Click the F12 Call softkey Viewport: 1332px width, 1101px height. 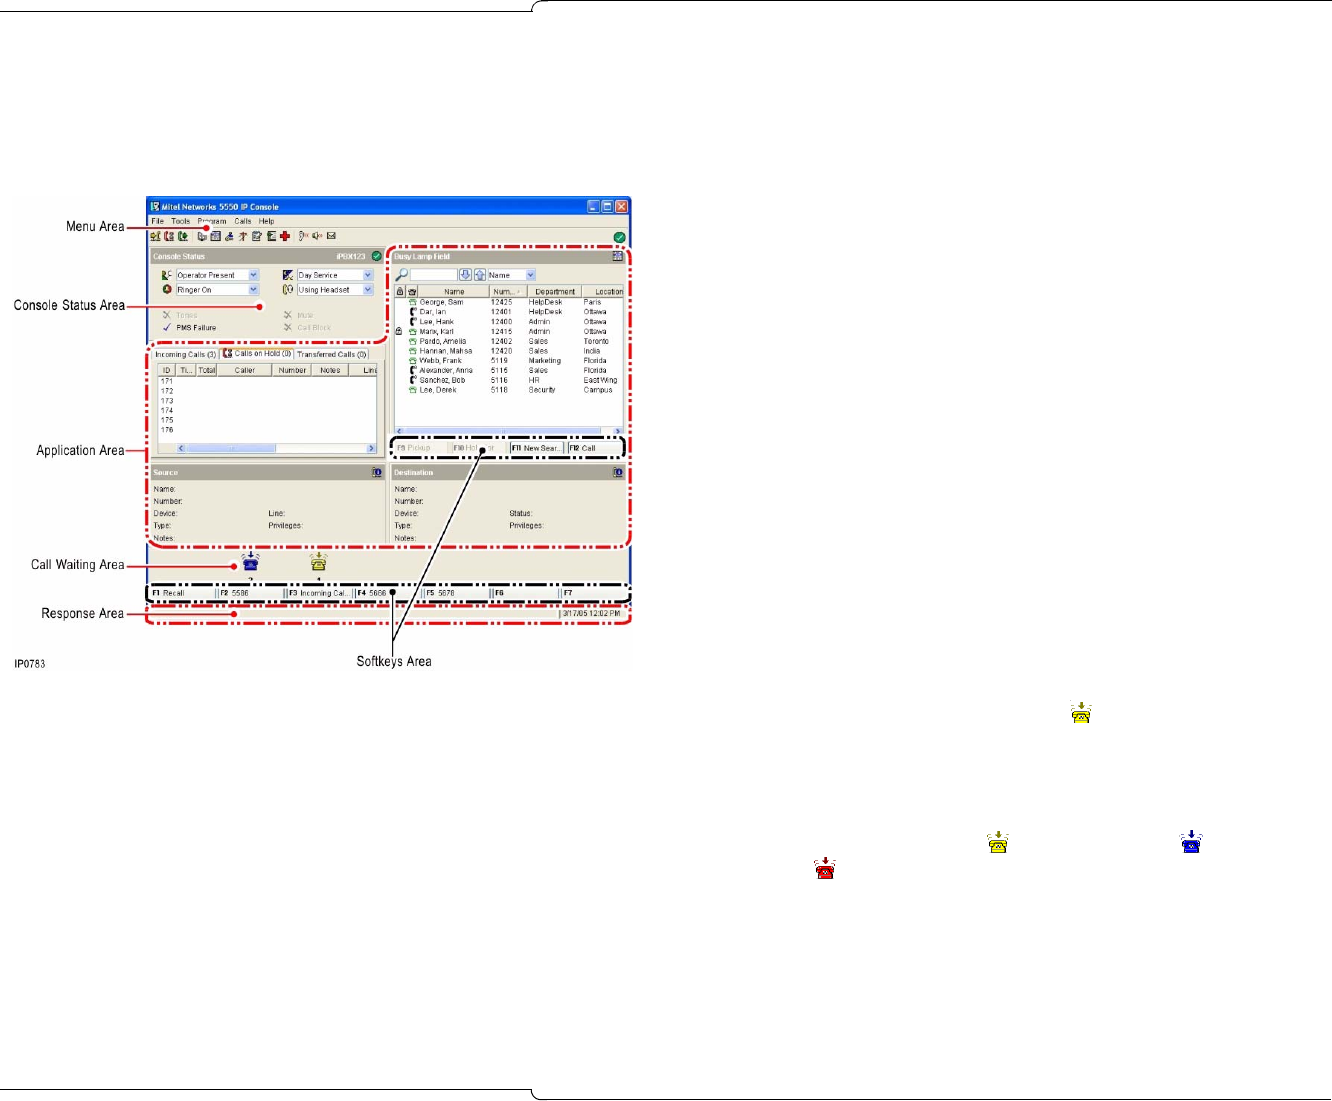click(x=595, y=448)
